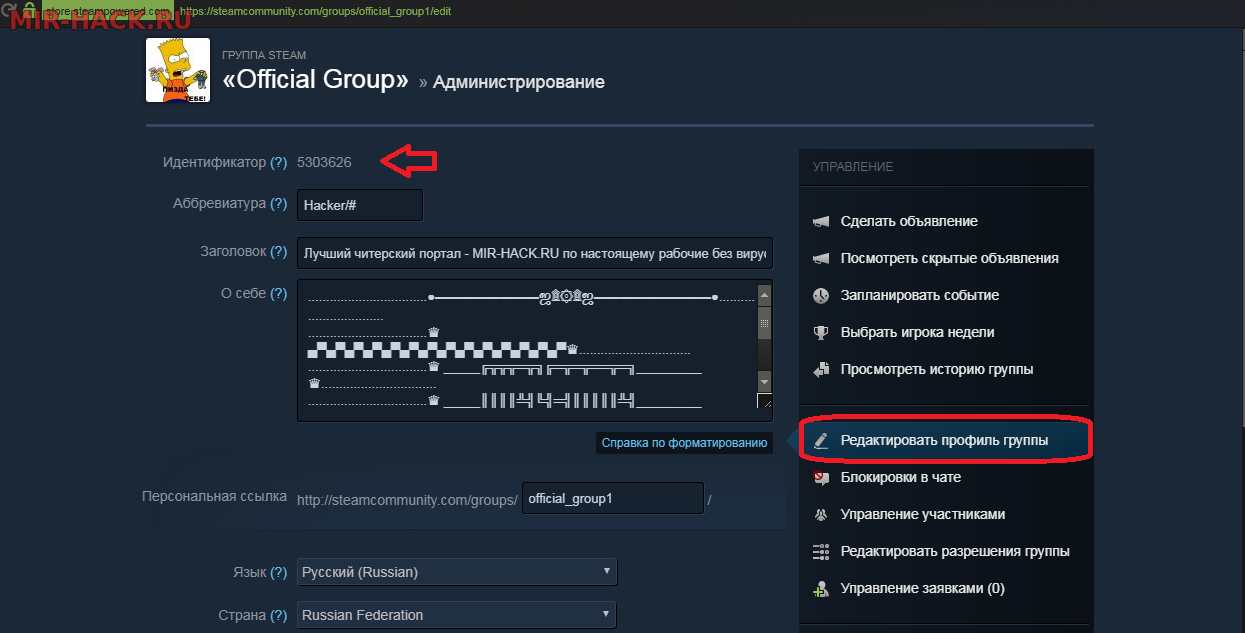
Task: Click the Аббревиатура field containing Hacker/#
Action: (360, 205)
